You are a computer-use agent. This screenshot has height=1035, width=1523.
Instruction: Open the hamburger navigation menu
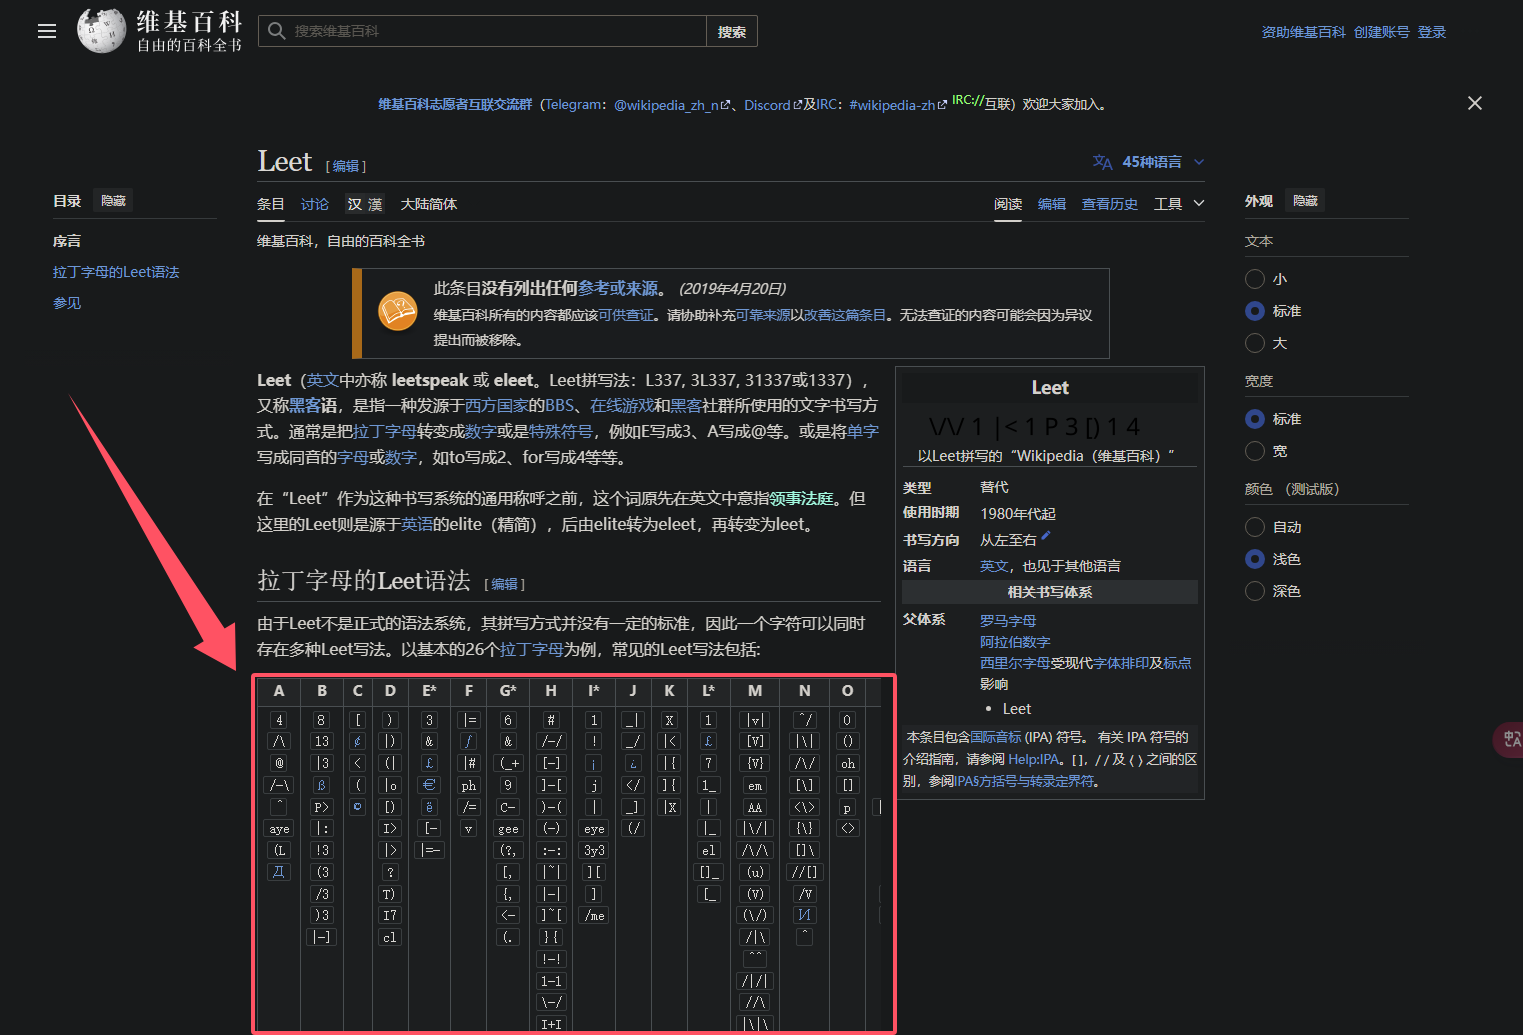click(46, 31)
